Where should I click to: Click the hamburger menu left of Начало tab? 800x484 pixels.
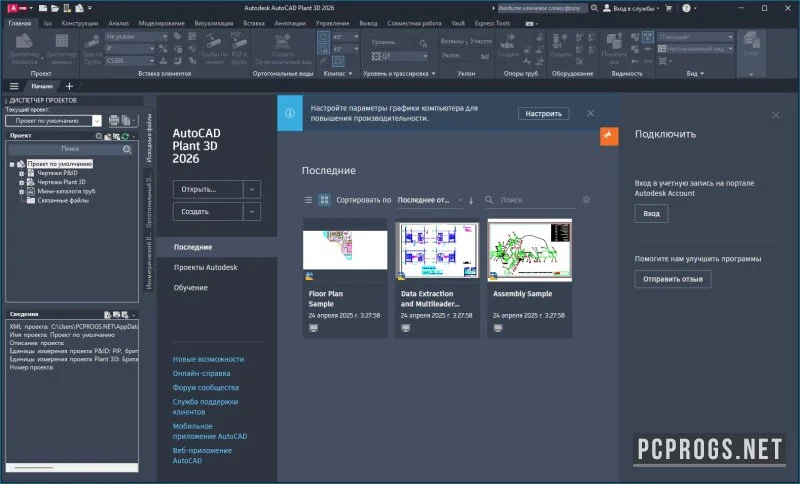click(x=14, y=86)
